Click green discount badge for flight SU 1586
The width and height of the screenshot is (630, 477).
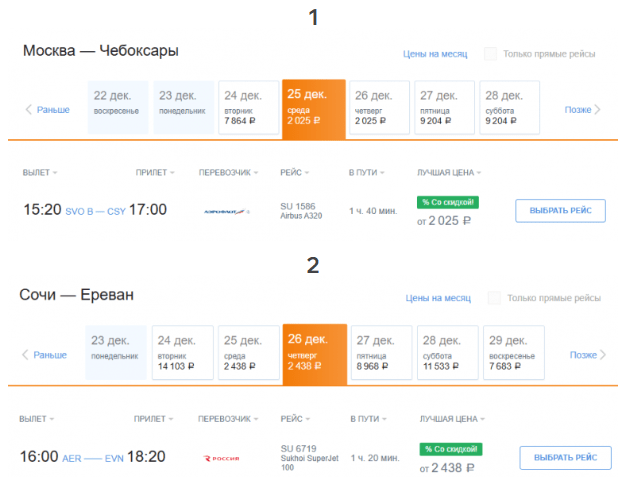click(448, 202)
